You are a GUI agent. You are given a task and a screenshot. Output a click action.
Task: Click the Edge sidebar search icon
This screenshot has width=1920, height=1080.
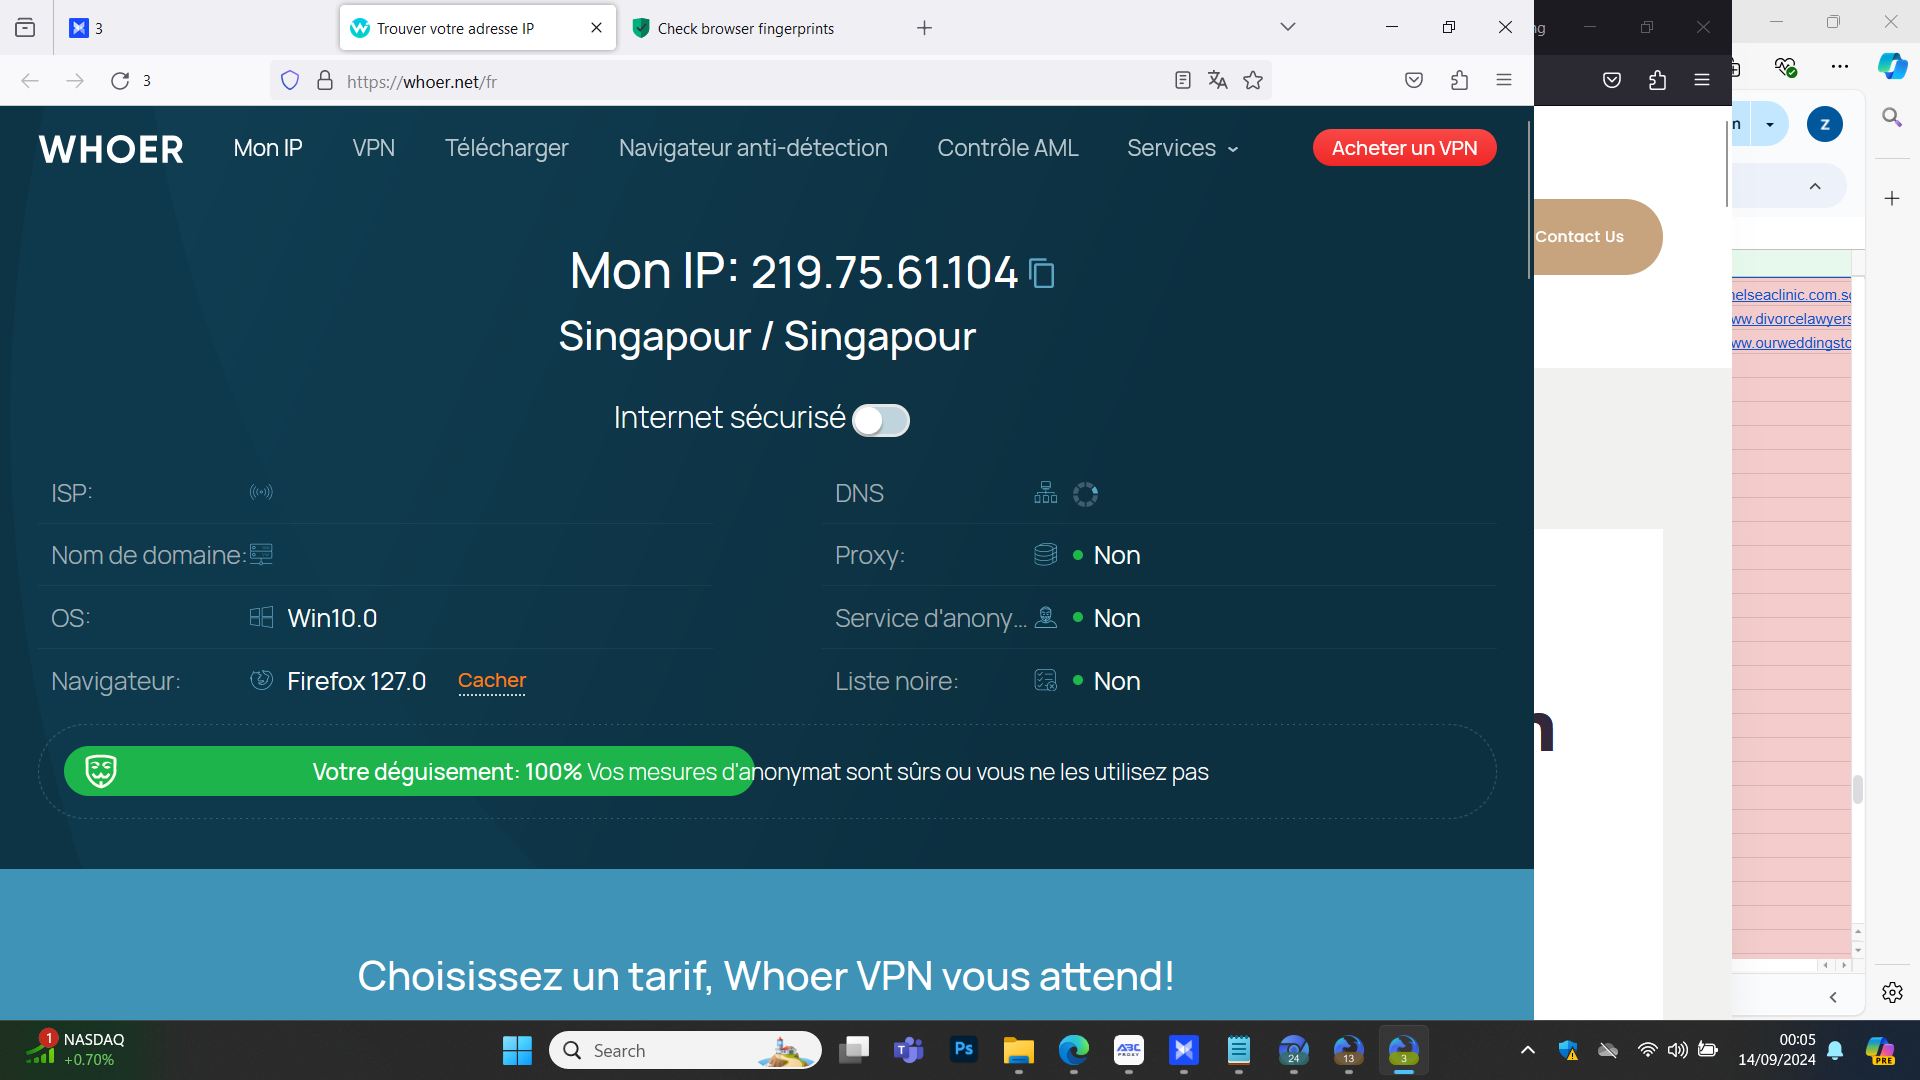[1892, 118]
